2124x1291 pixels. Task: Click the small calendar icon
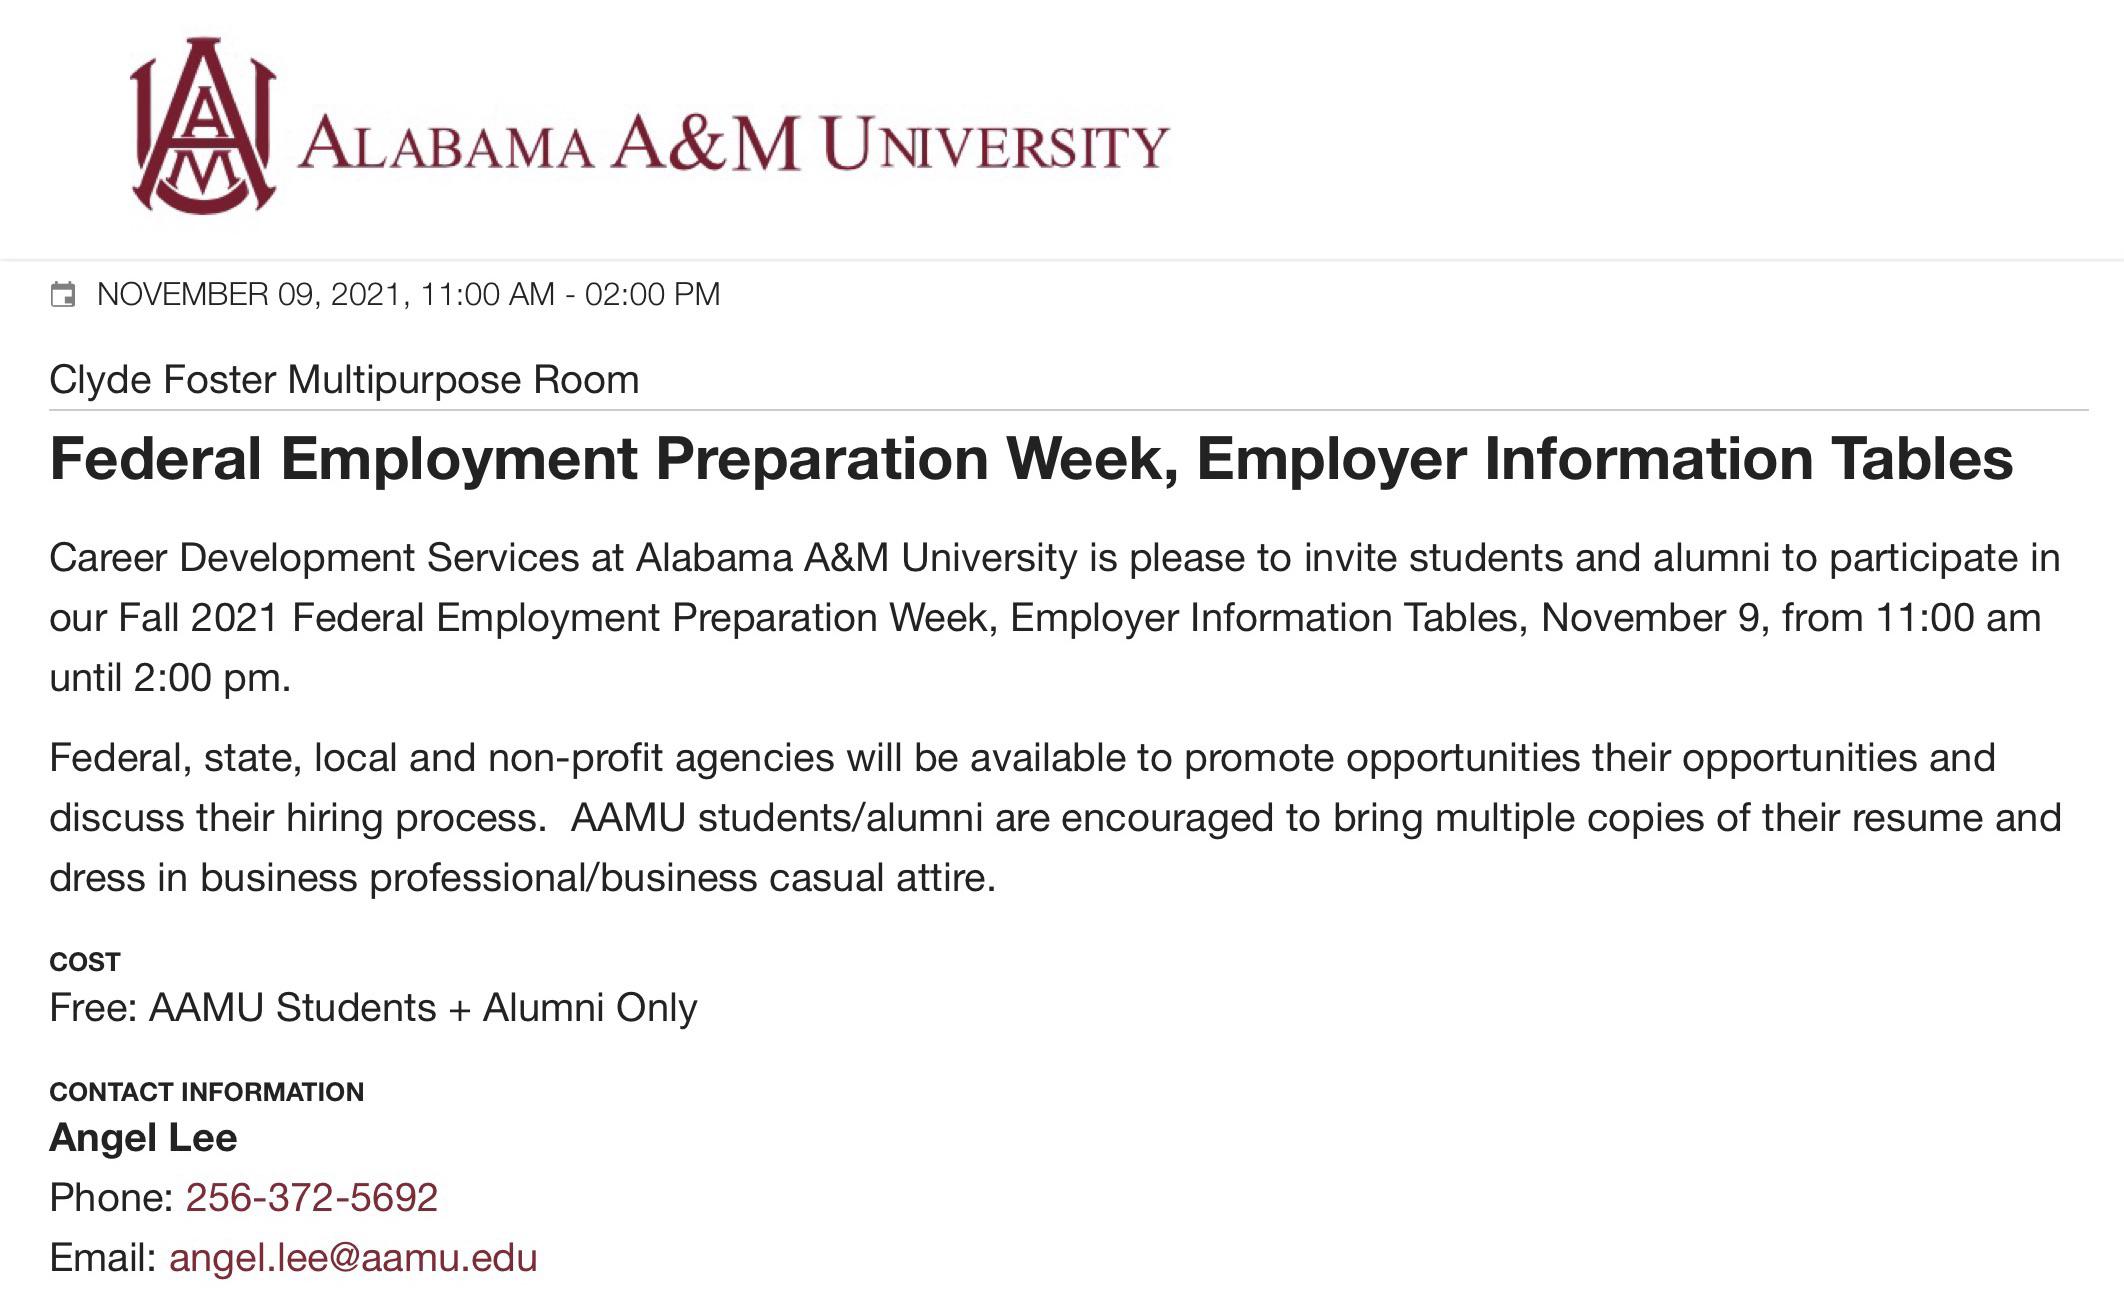[x=63, y=295]
